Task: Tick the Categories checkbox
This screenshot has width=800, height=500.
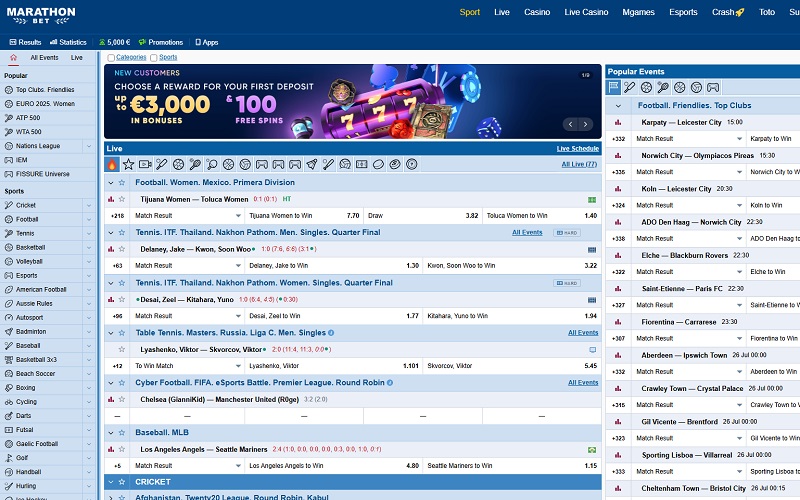Action: pos(111,57)
